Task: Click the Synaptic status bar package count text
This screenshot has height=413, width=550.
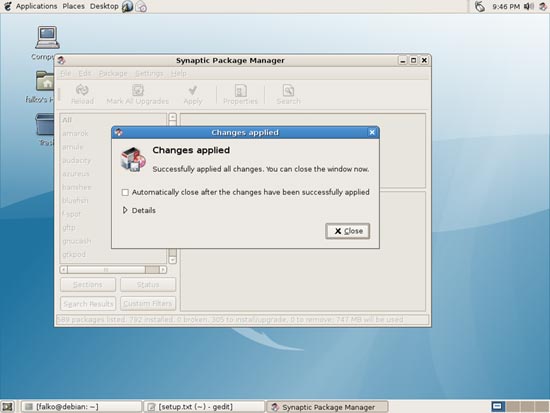Action: (x=230, y=320)
